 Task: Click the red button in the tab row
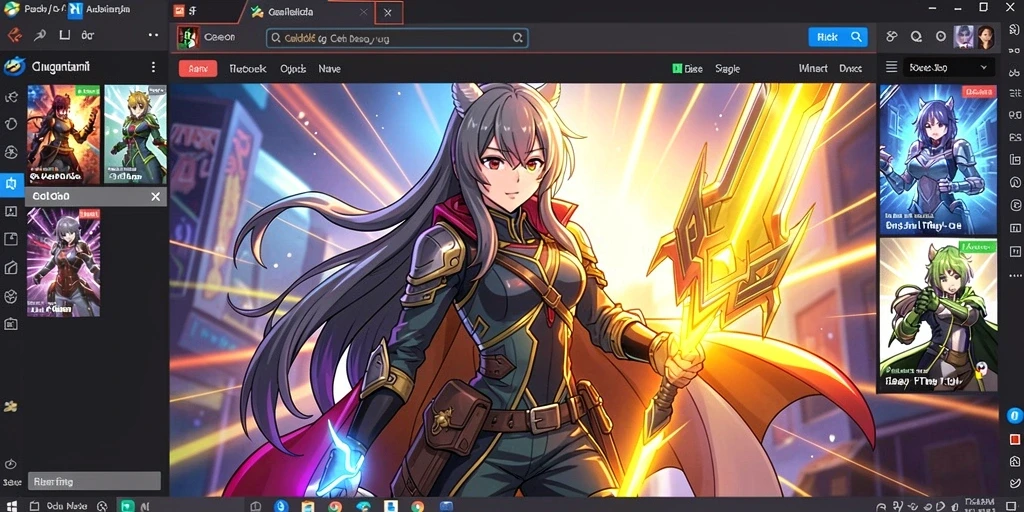(198, 69)
